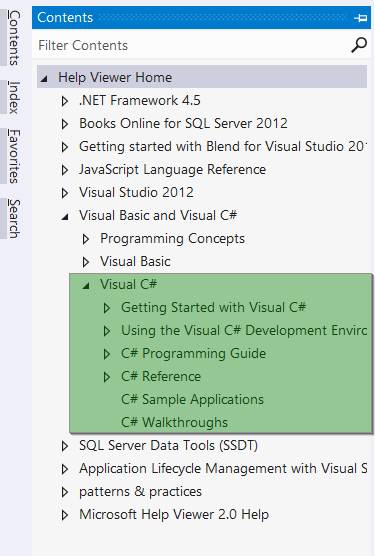Open Using the Visual C# Development Environment topic

click(244, 330)
